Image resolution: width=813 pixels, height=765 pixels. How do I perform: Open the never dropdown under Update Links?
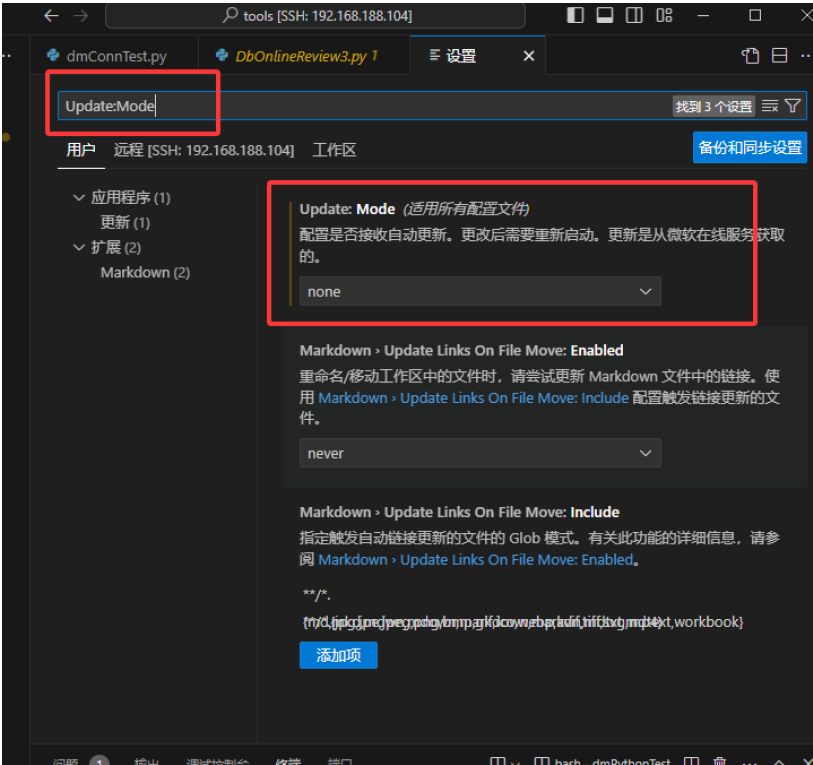[x=479, y=452]
